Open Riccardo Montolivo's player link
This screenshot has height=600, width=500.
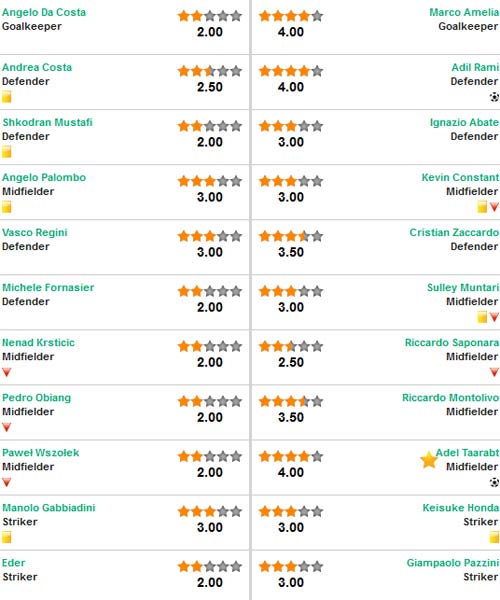pos(450,398)
